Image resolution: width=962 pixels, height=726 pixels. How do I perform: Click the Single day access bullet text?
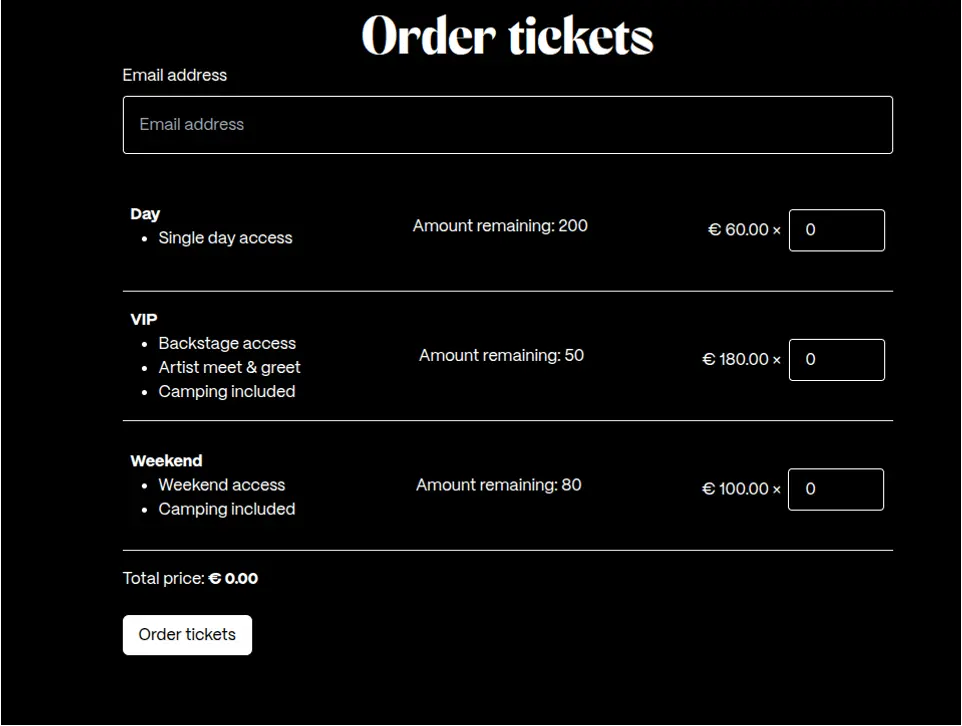tap(225, 238)
